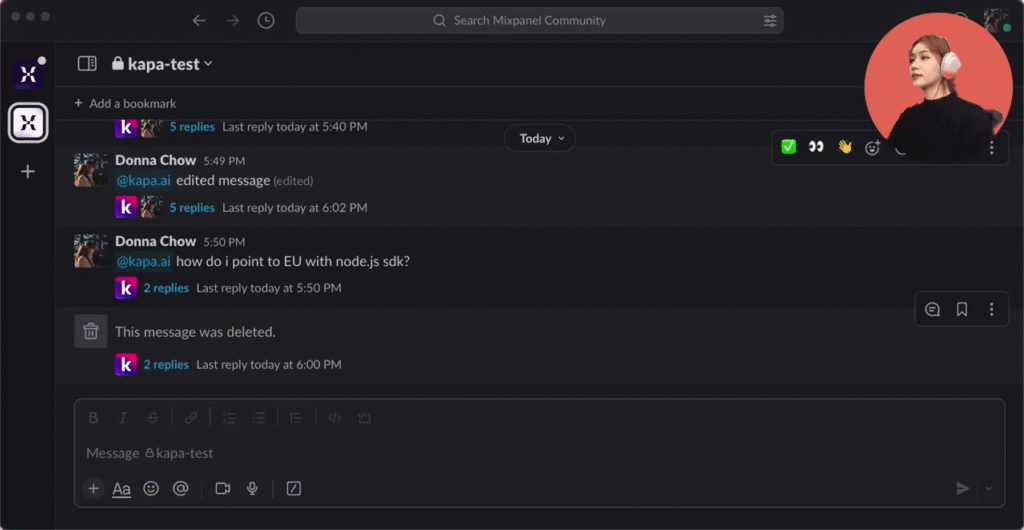Image resolution: width=1024 pixels, height=530 pixels.
Task: Toggle the sidebar panel icon
Action: click(x=87, y=64)
